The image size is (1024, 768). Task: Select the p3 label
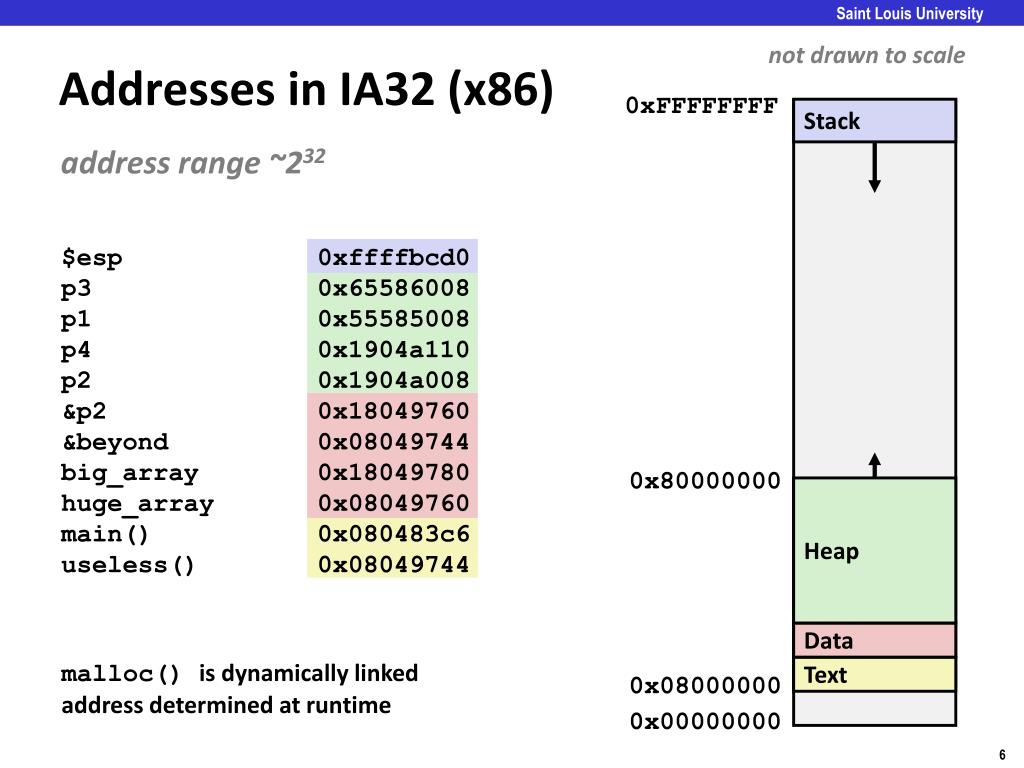pos(76,289)
